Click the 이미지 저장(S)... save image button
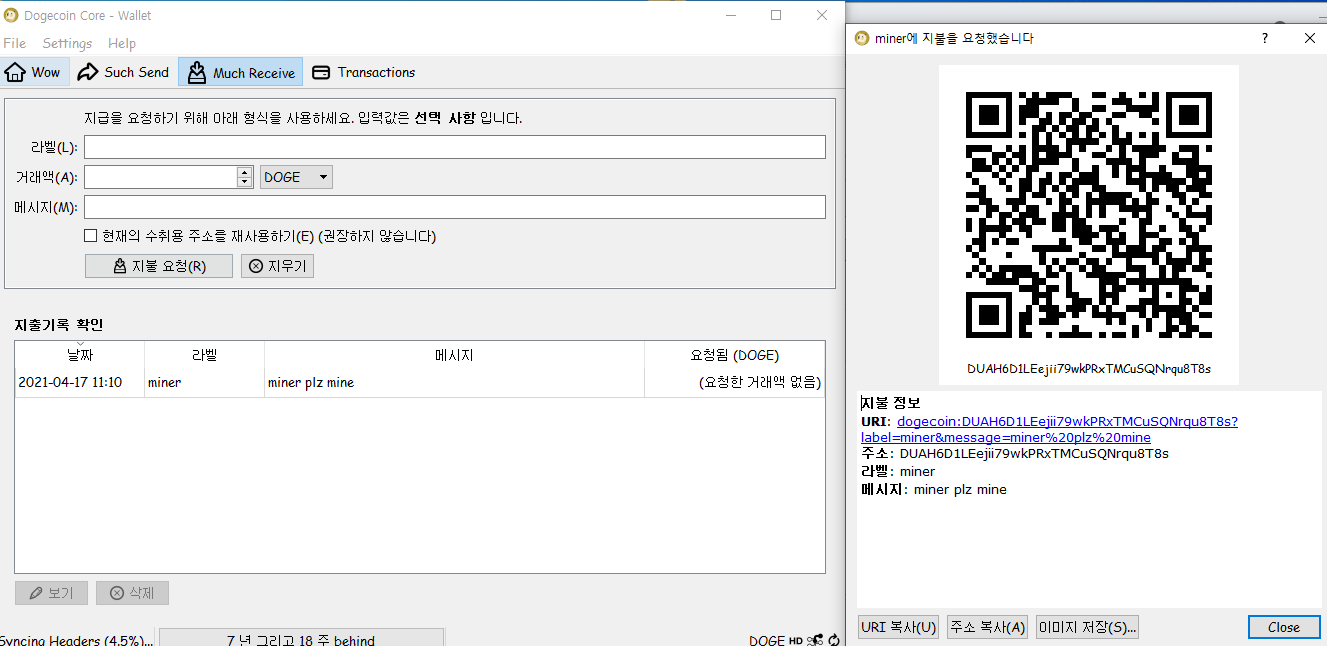The width and height of the screenshot is (1327, 646). (x=1087, y=627)
